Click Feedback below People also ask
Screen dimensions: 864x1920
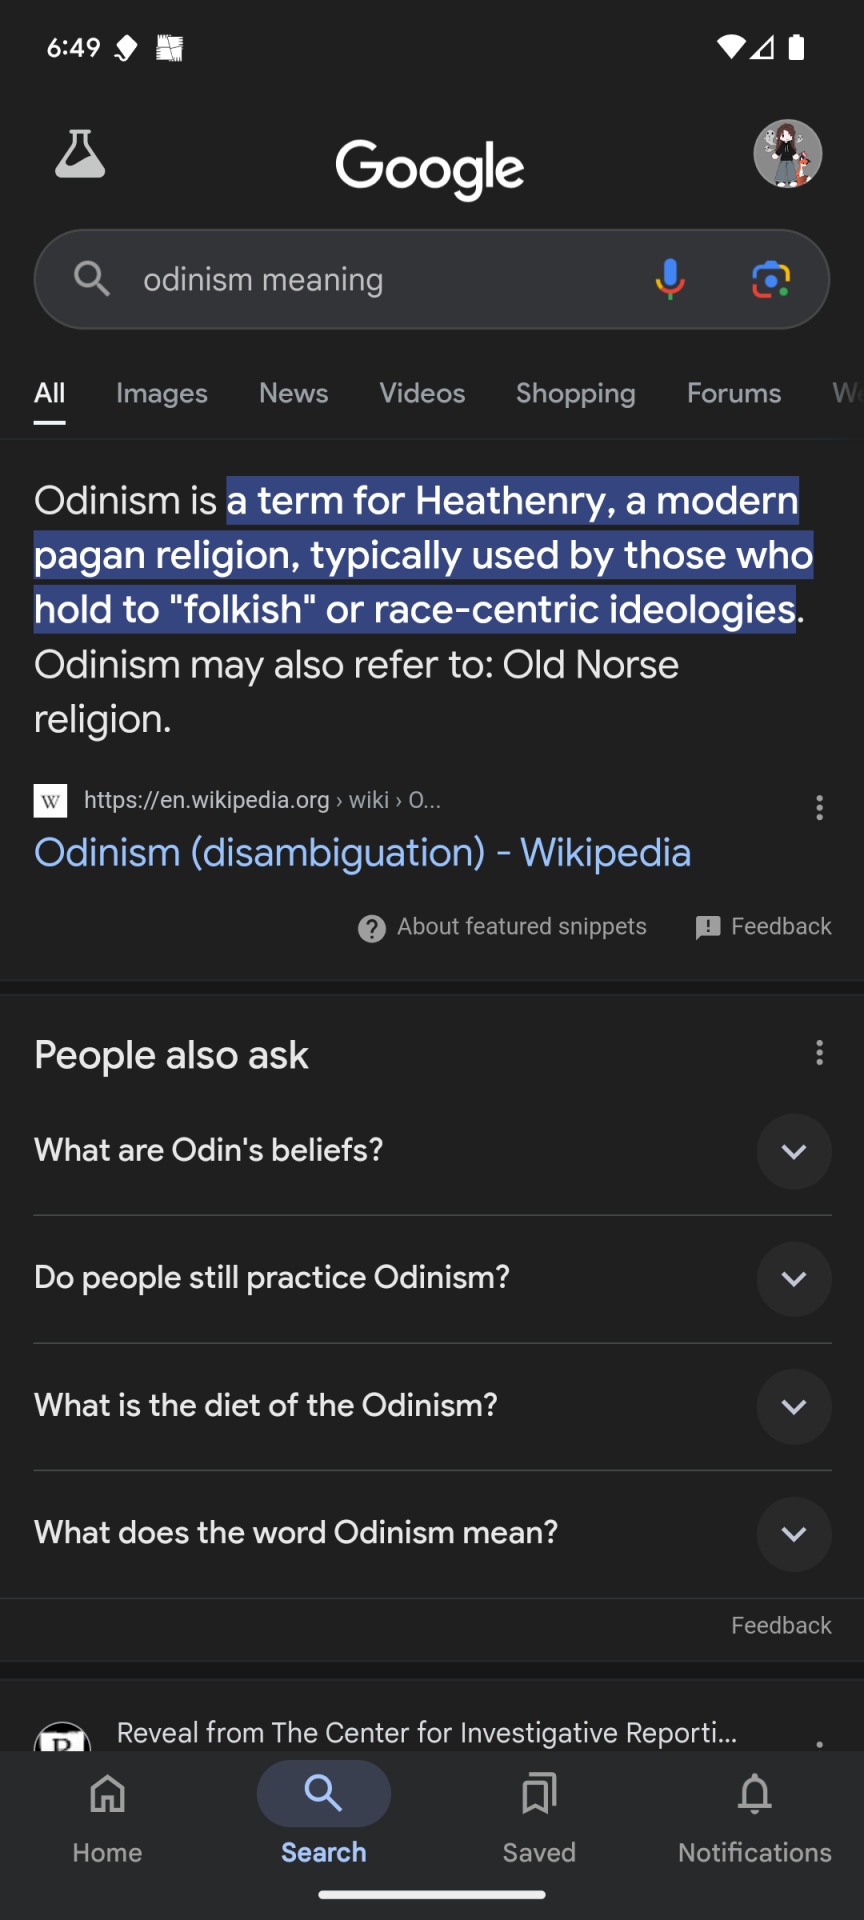[781, 1626]
